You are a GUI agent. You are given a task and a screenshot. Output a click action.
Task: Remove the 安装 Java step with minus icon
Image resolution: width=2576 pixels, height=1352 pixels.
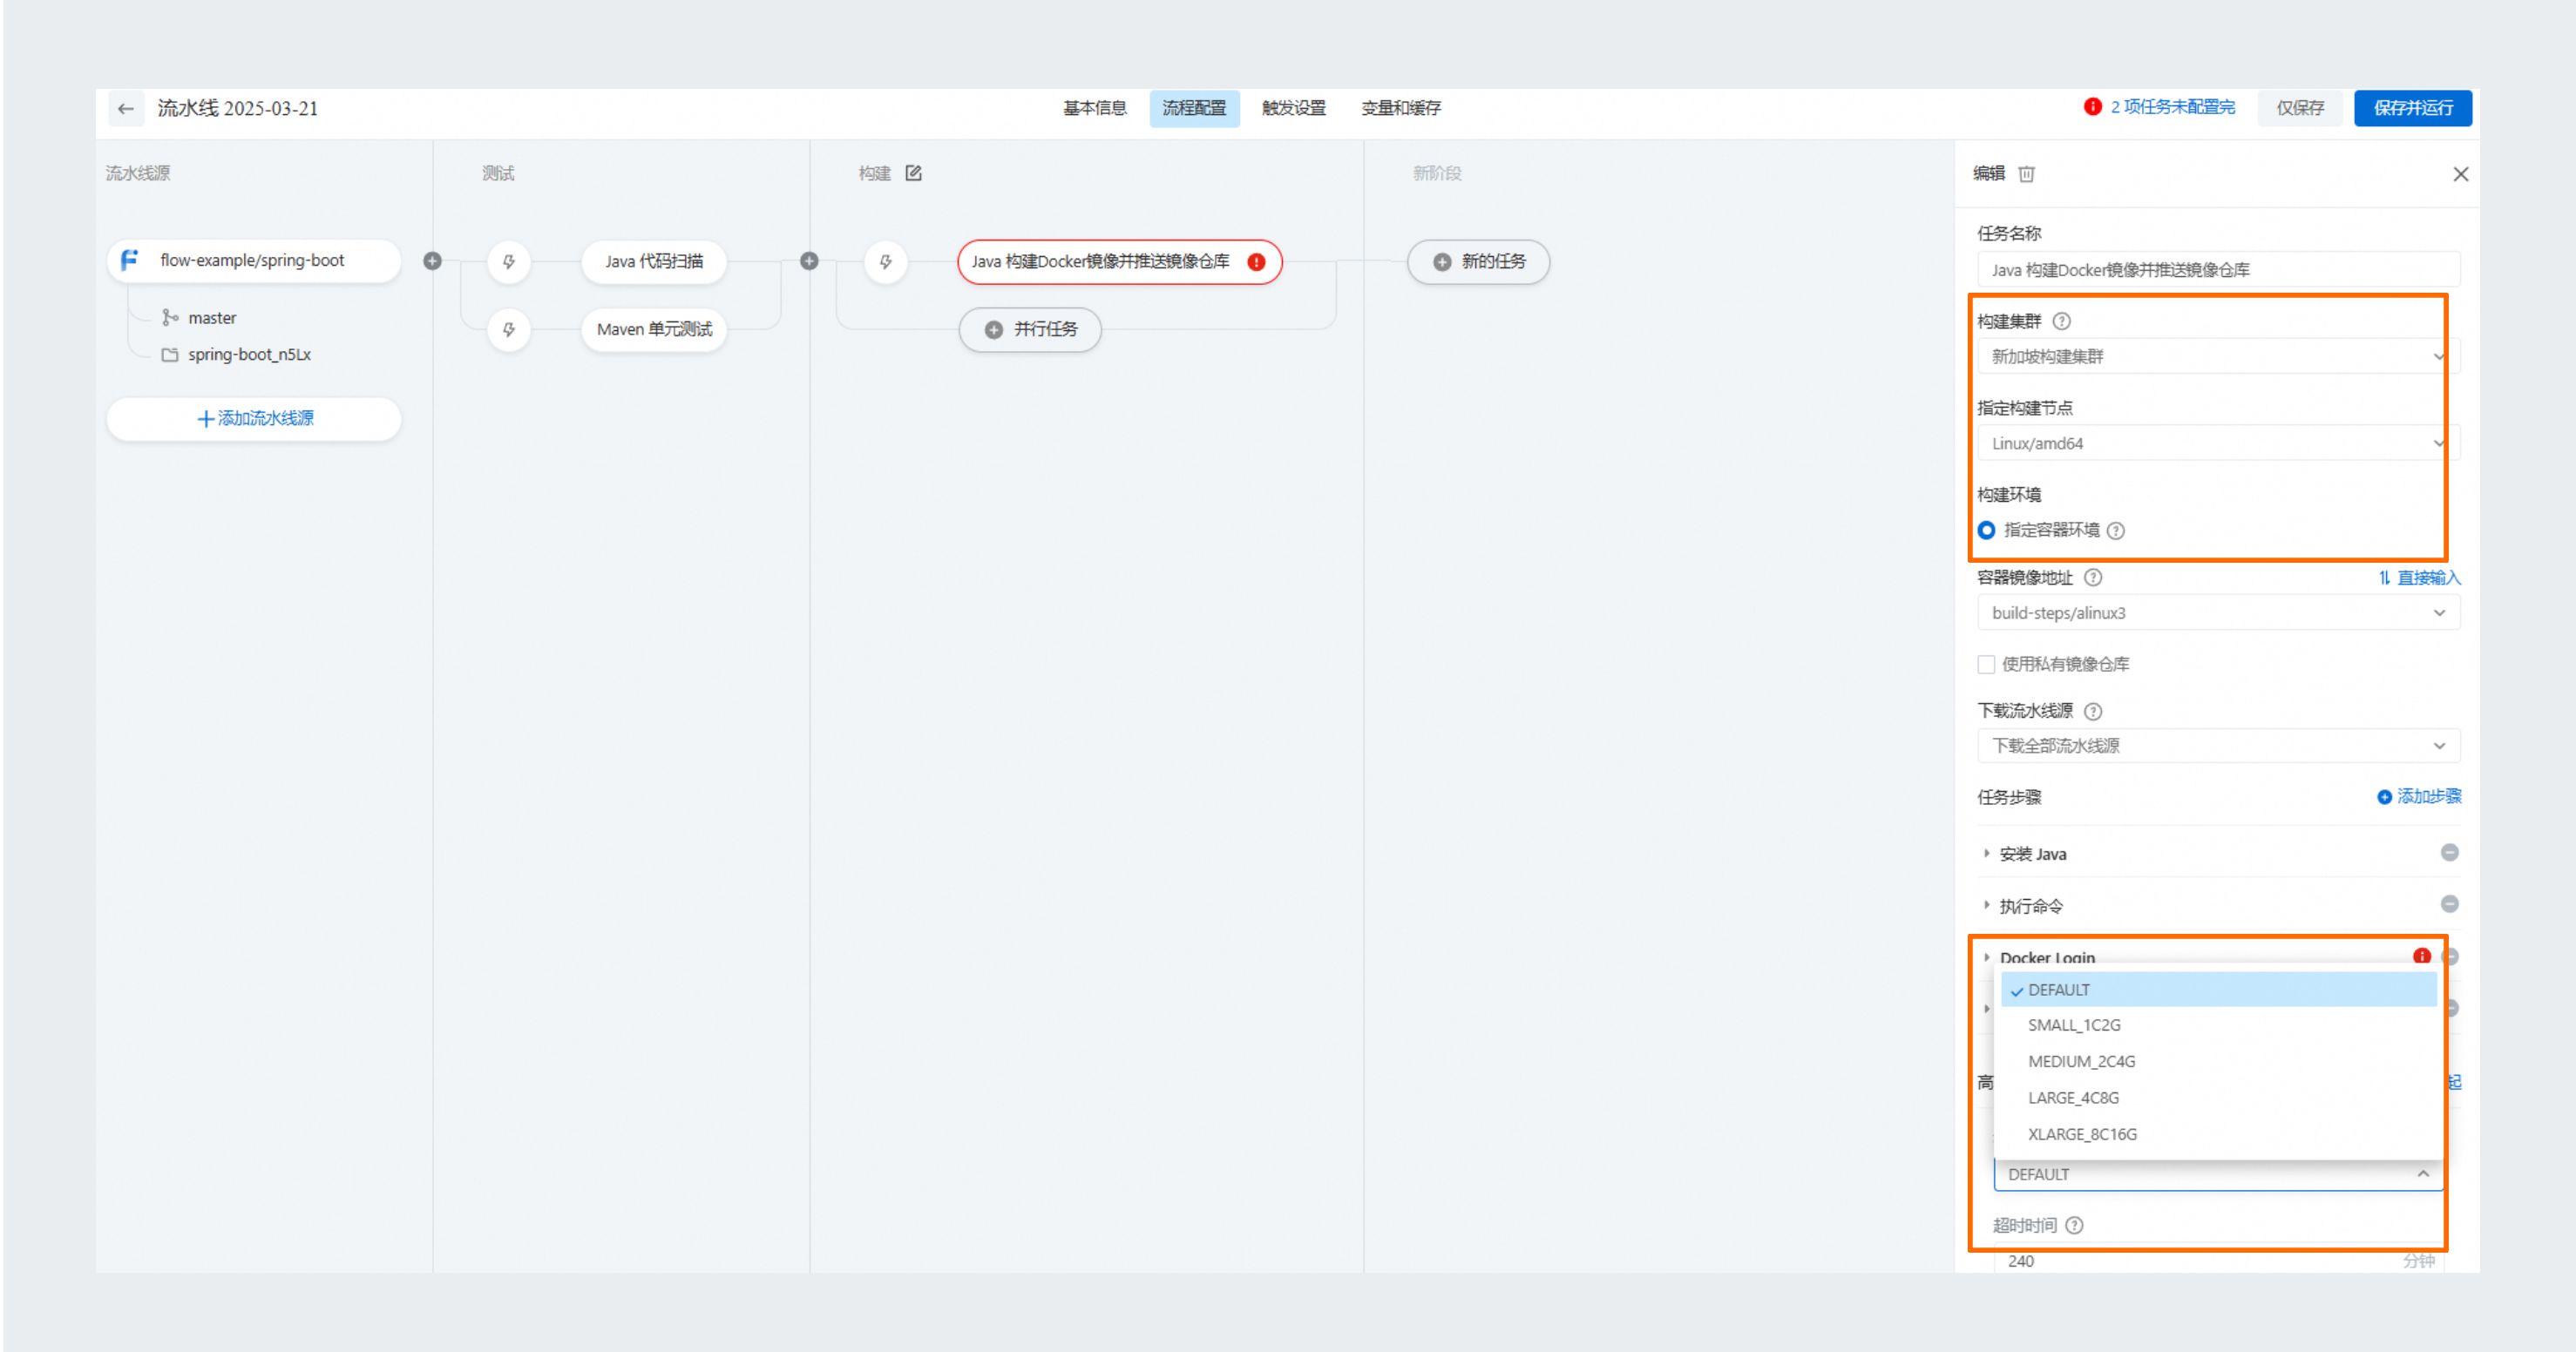2449,852
